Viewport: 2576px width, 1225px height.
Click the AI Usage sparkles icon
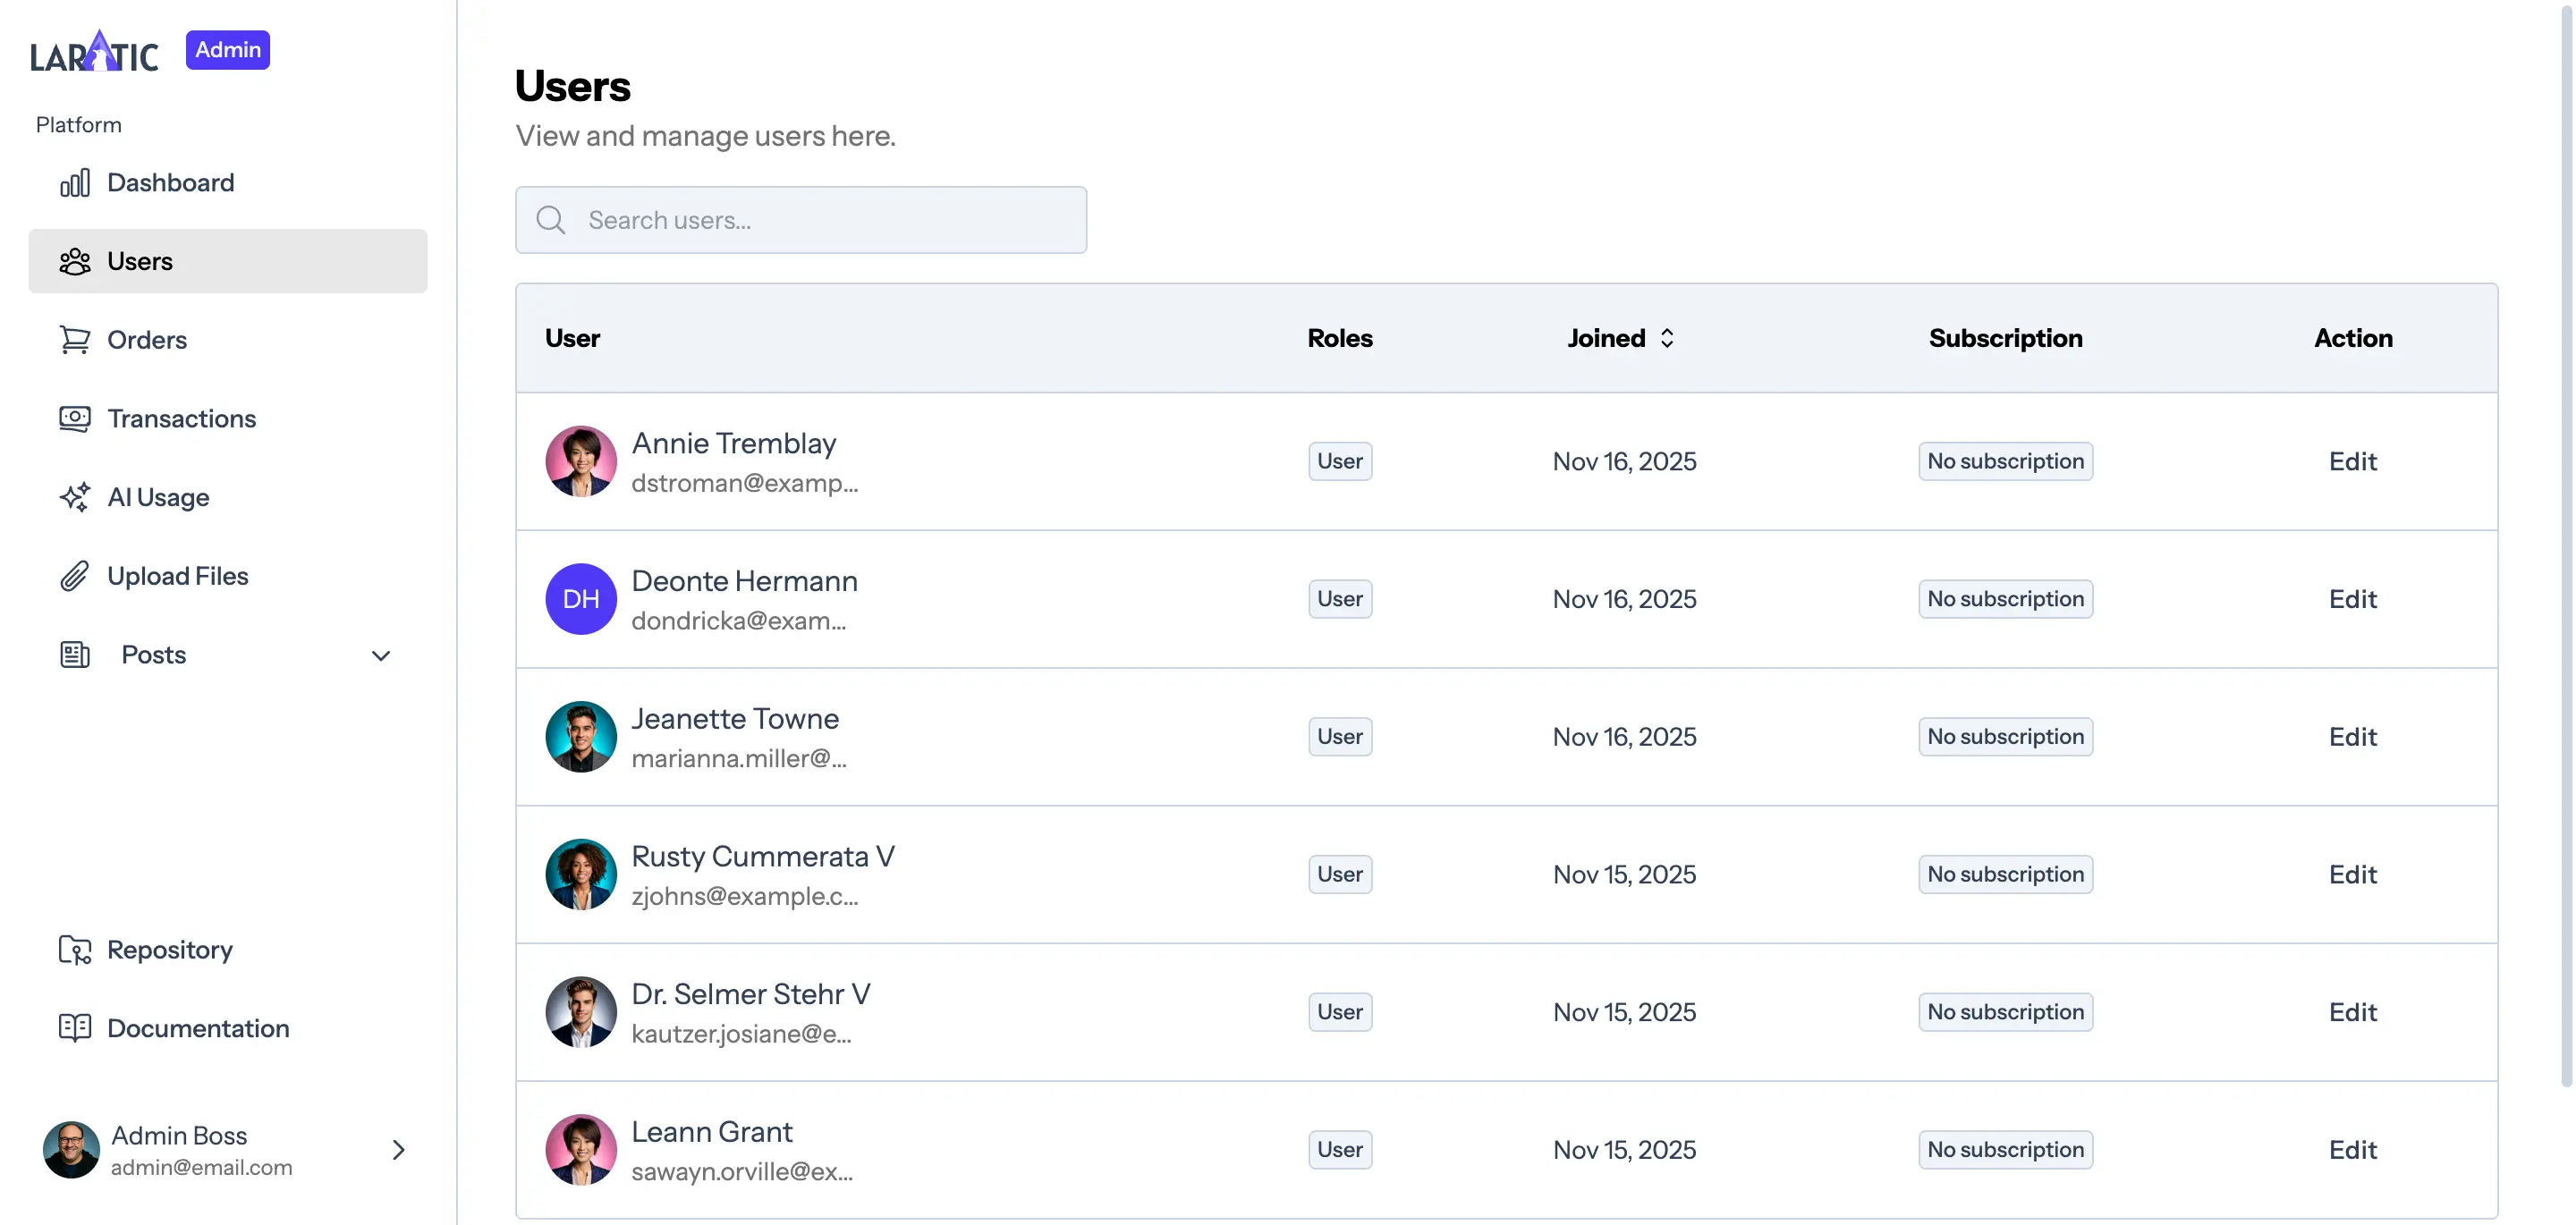point(75,497)
